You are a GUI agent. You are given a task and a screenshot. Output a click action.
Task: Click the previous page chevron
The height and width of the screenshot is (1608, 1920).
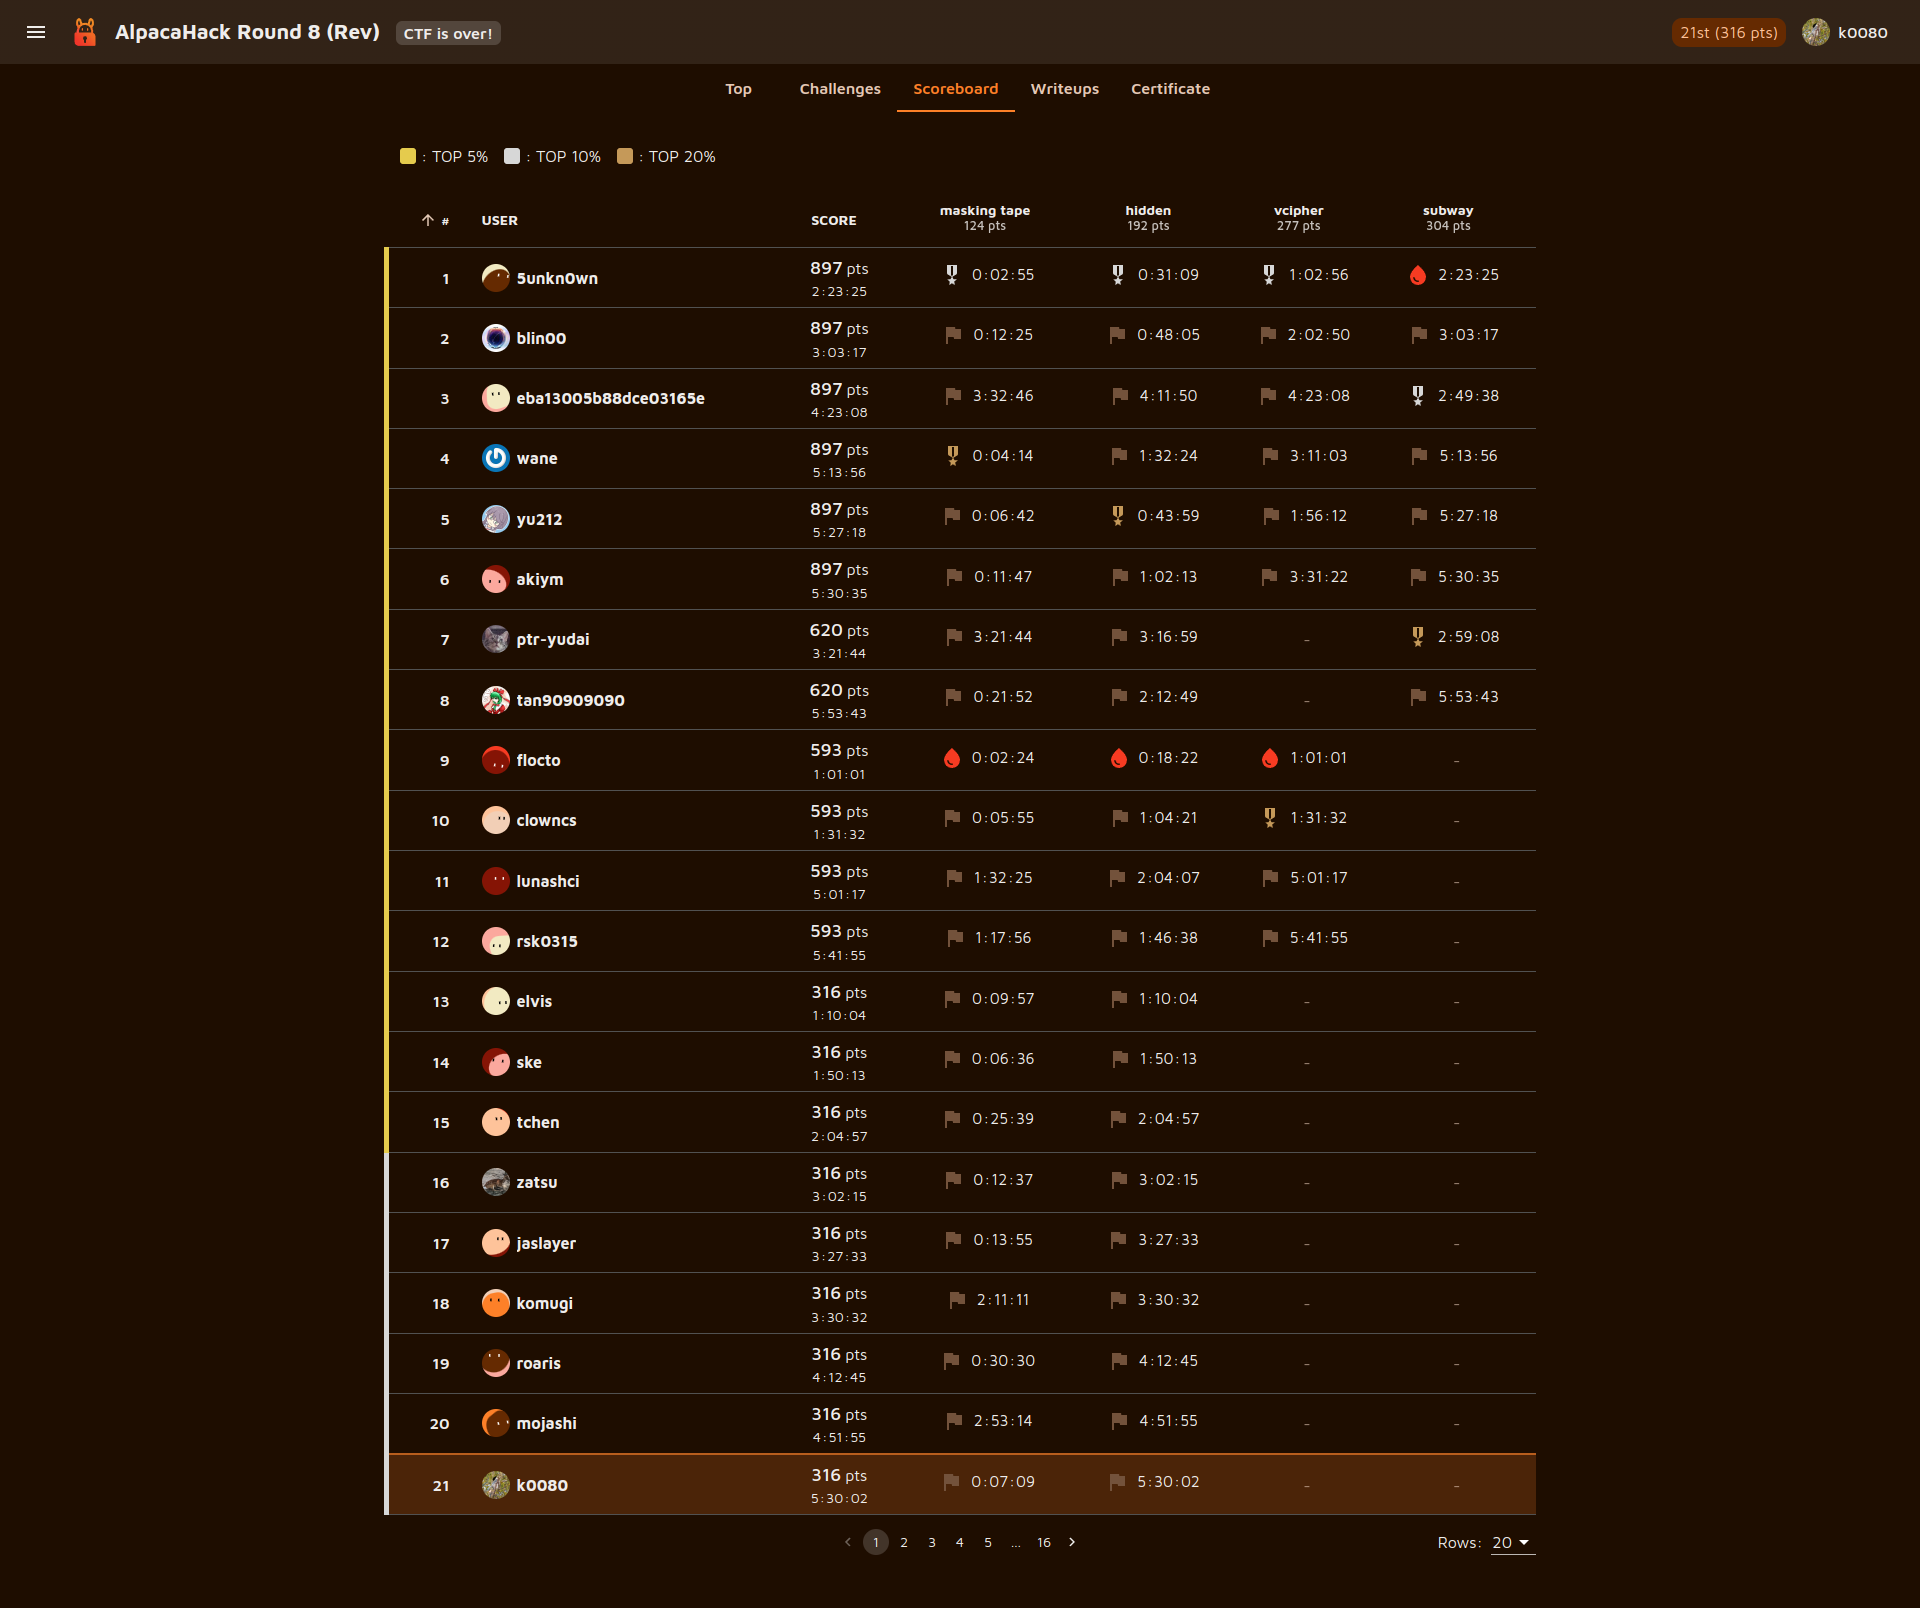[x=847, y=1542]
